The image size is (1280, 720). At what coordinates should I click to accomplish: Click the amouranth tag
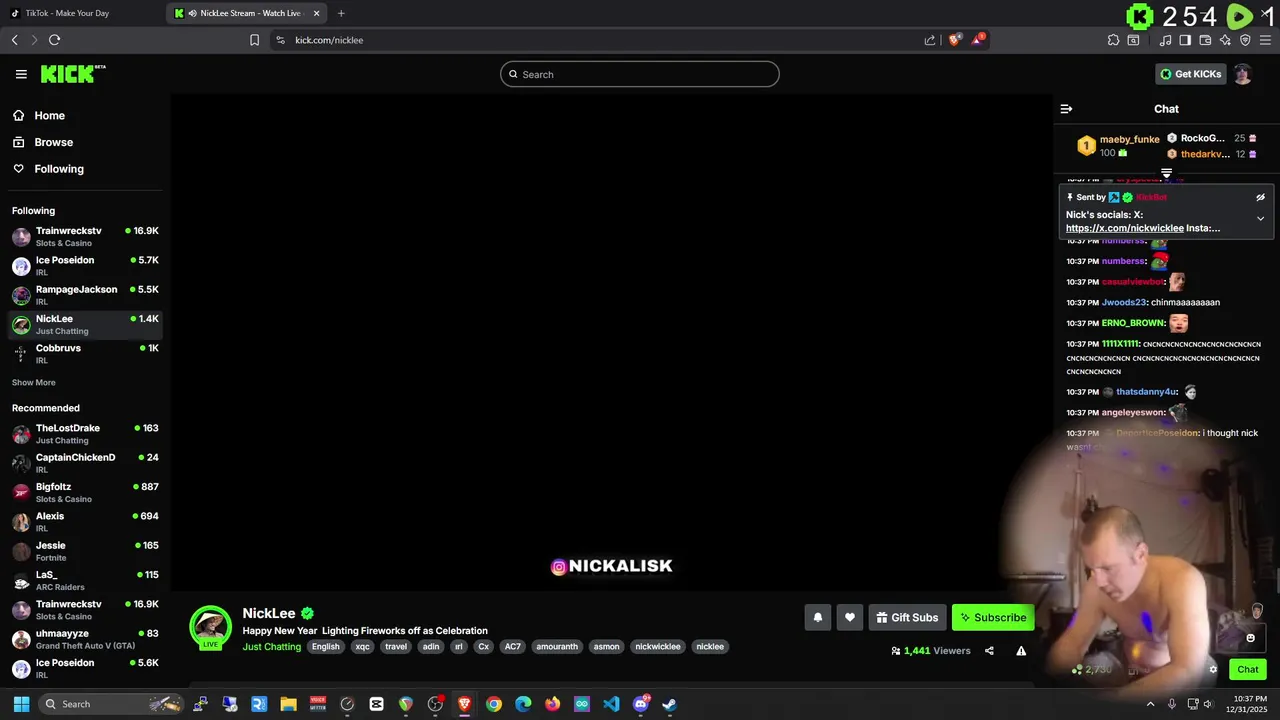pyautogui.click(x=557, y=647)
